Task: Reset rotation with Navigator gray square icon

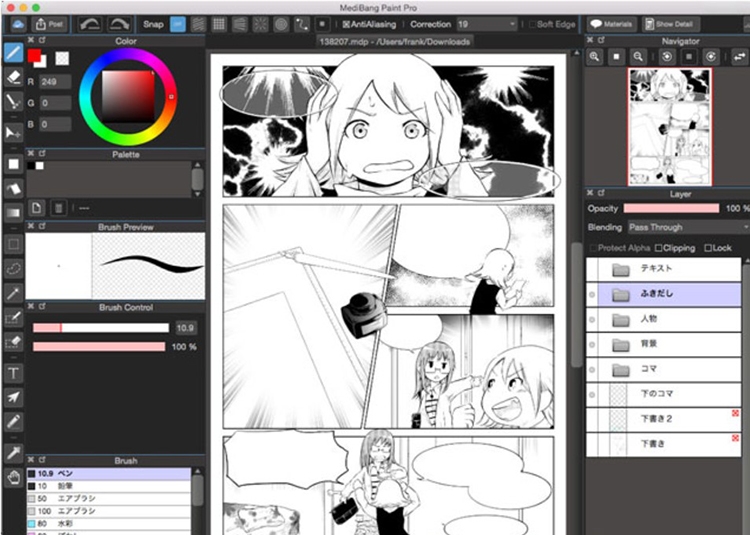Action: click(689, 57)
